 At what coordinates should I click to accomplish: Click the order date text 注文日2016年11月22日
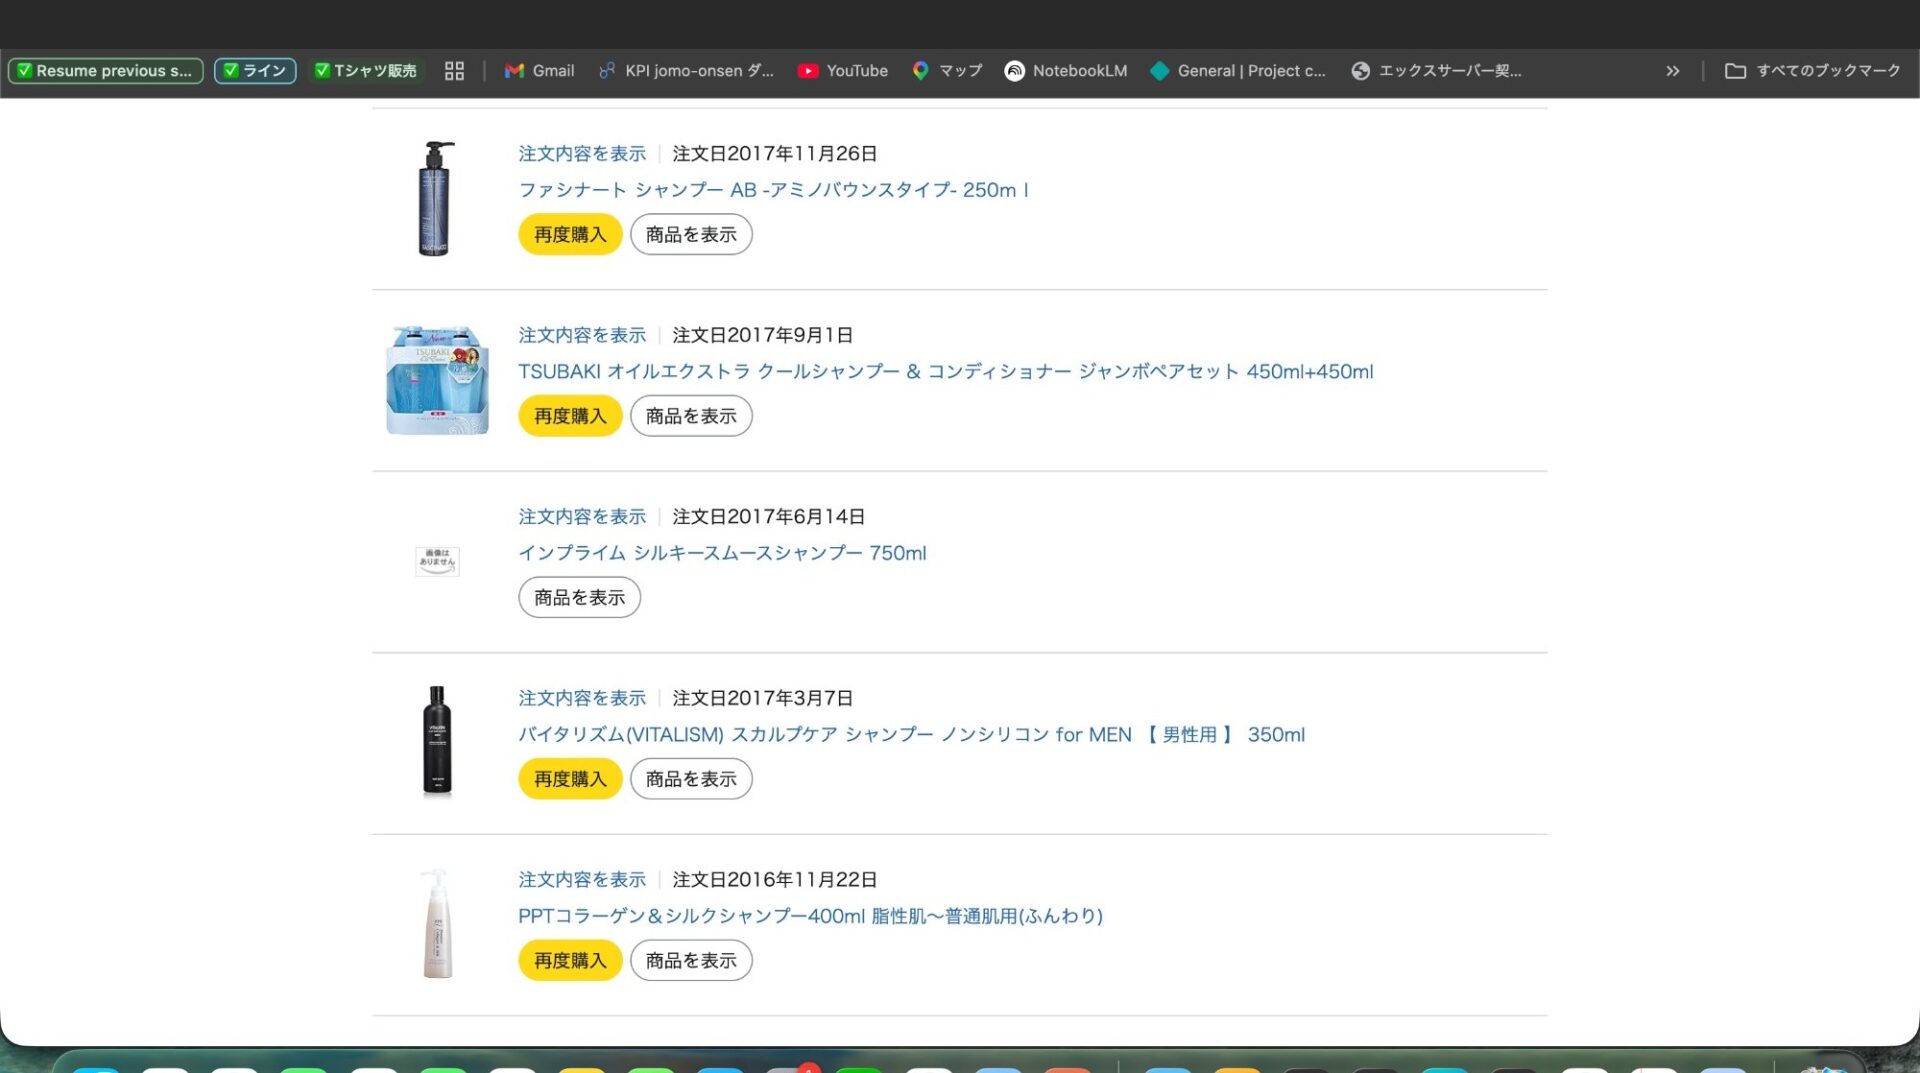[775, 880]
